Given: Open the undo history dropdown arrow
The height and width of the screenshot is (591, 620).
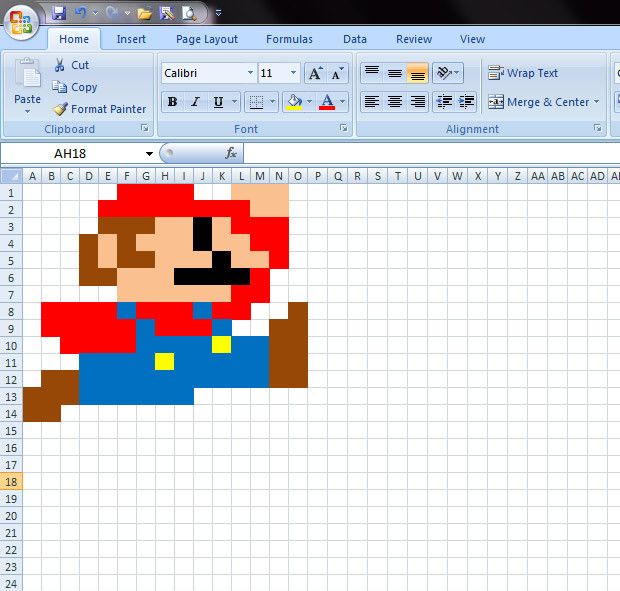Looking at the screenshot, I should click(x=95, y=13).
